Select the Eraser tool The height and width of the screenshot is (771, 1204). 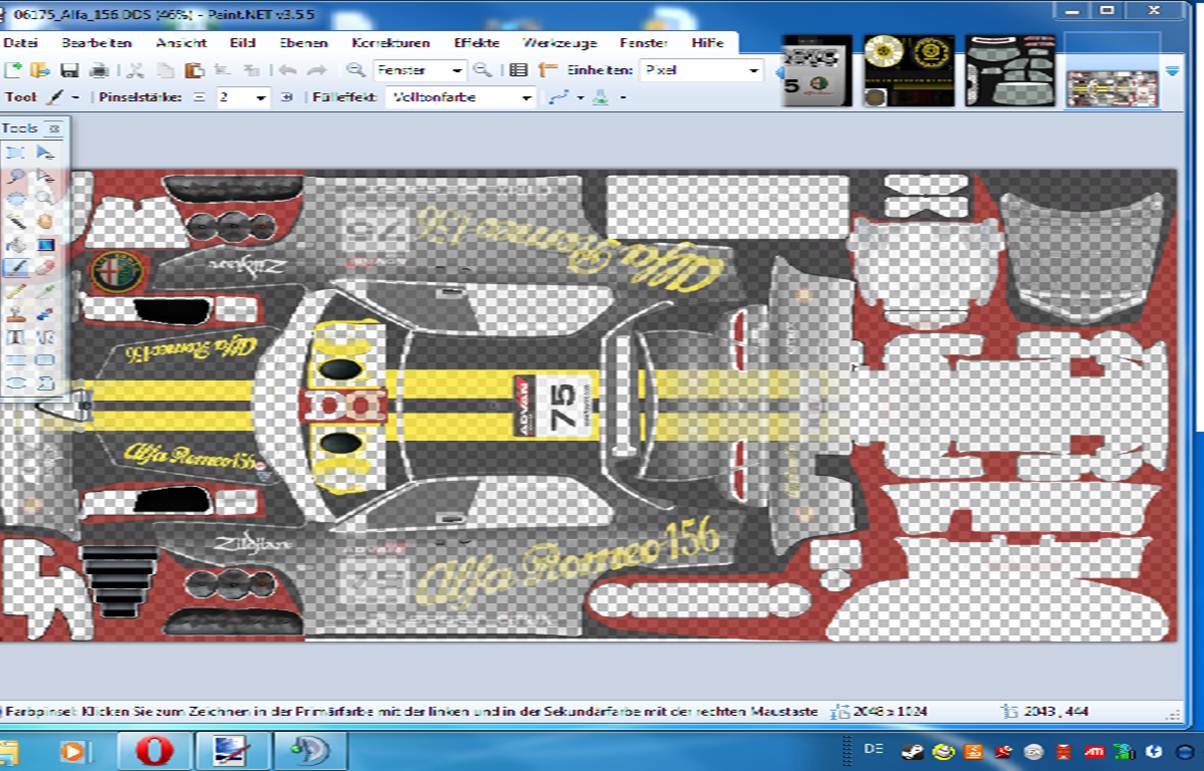point(45,267)
